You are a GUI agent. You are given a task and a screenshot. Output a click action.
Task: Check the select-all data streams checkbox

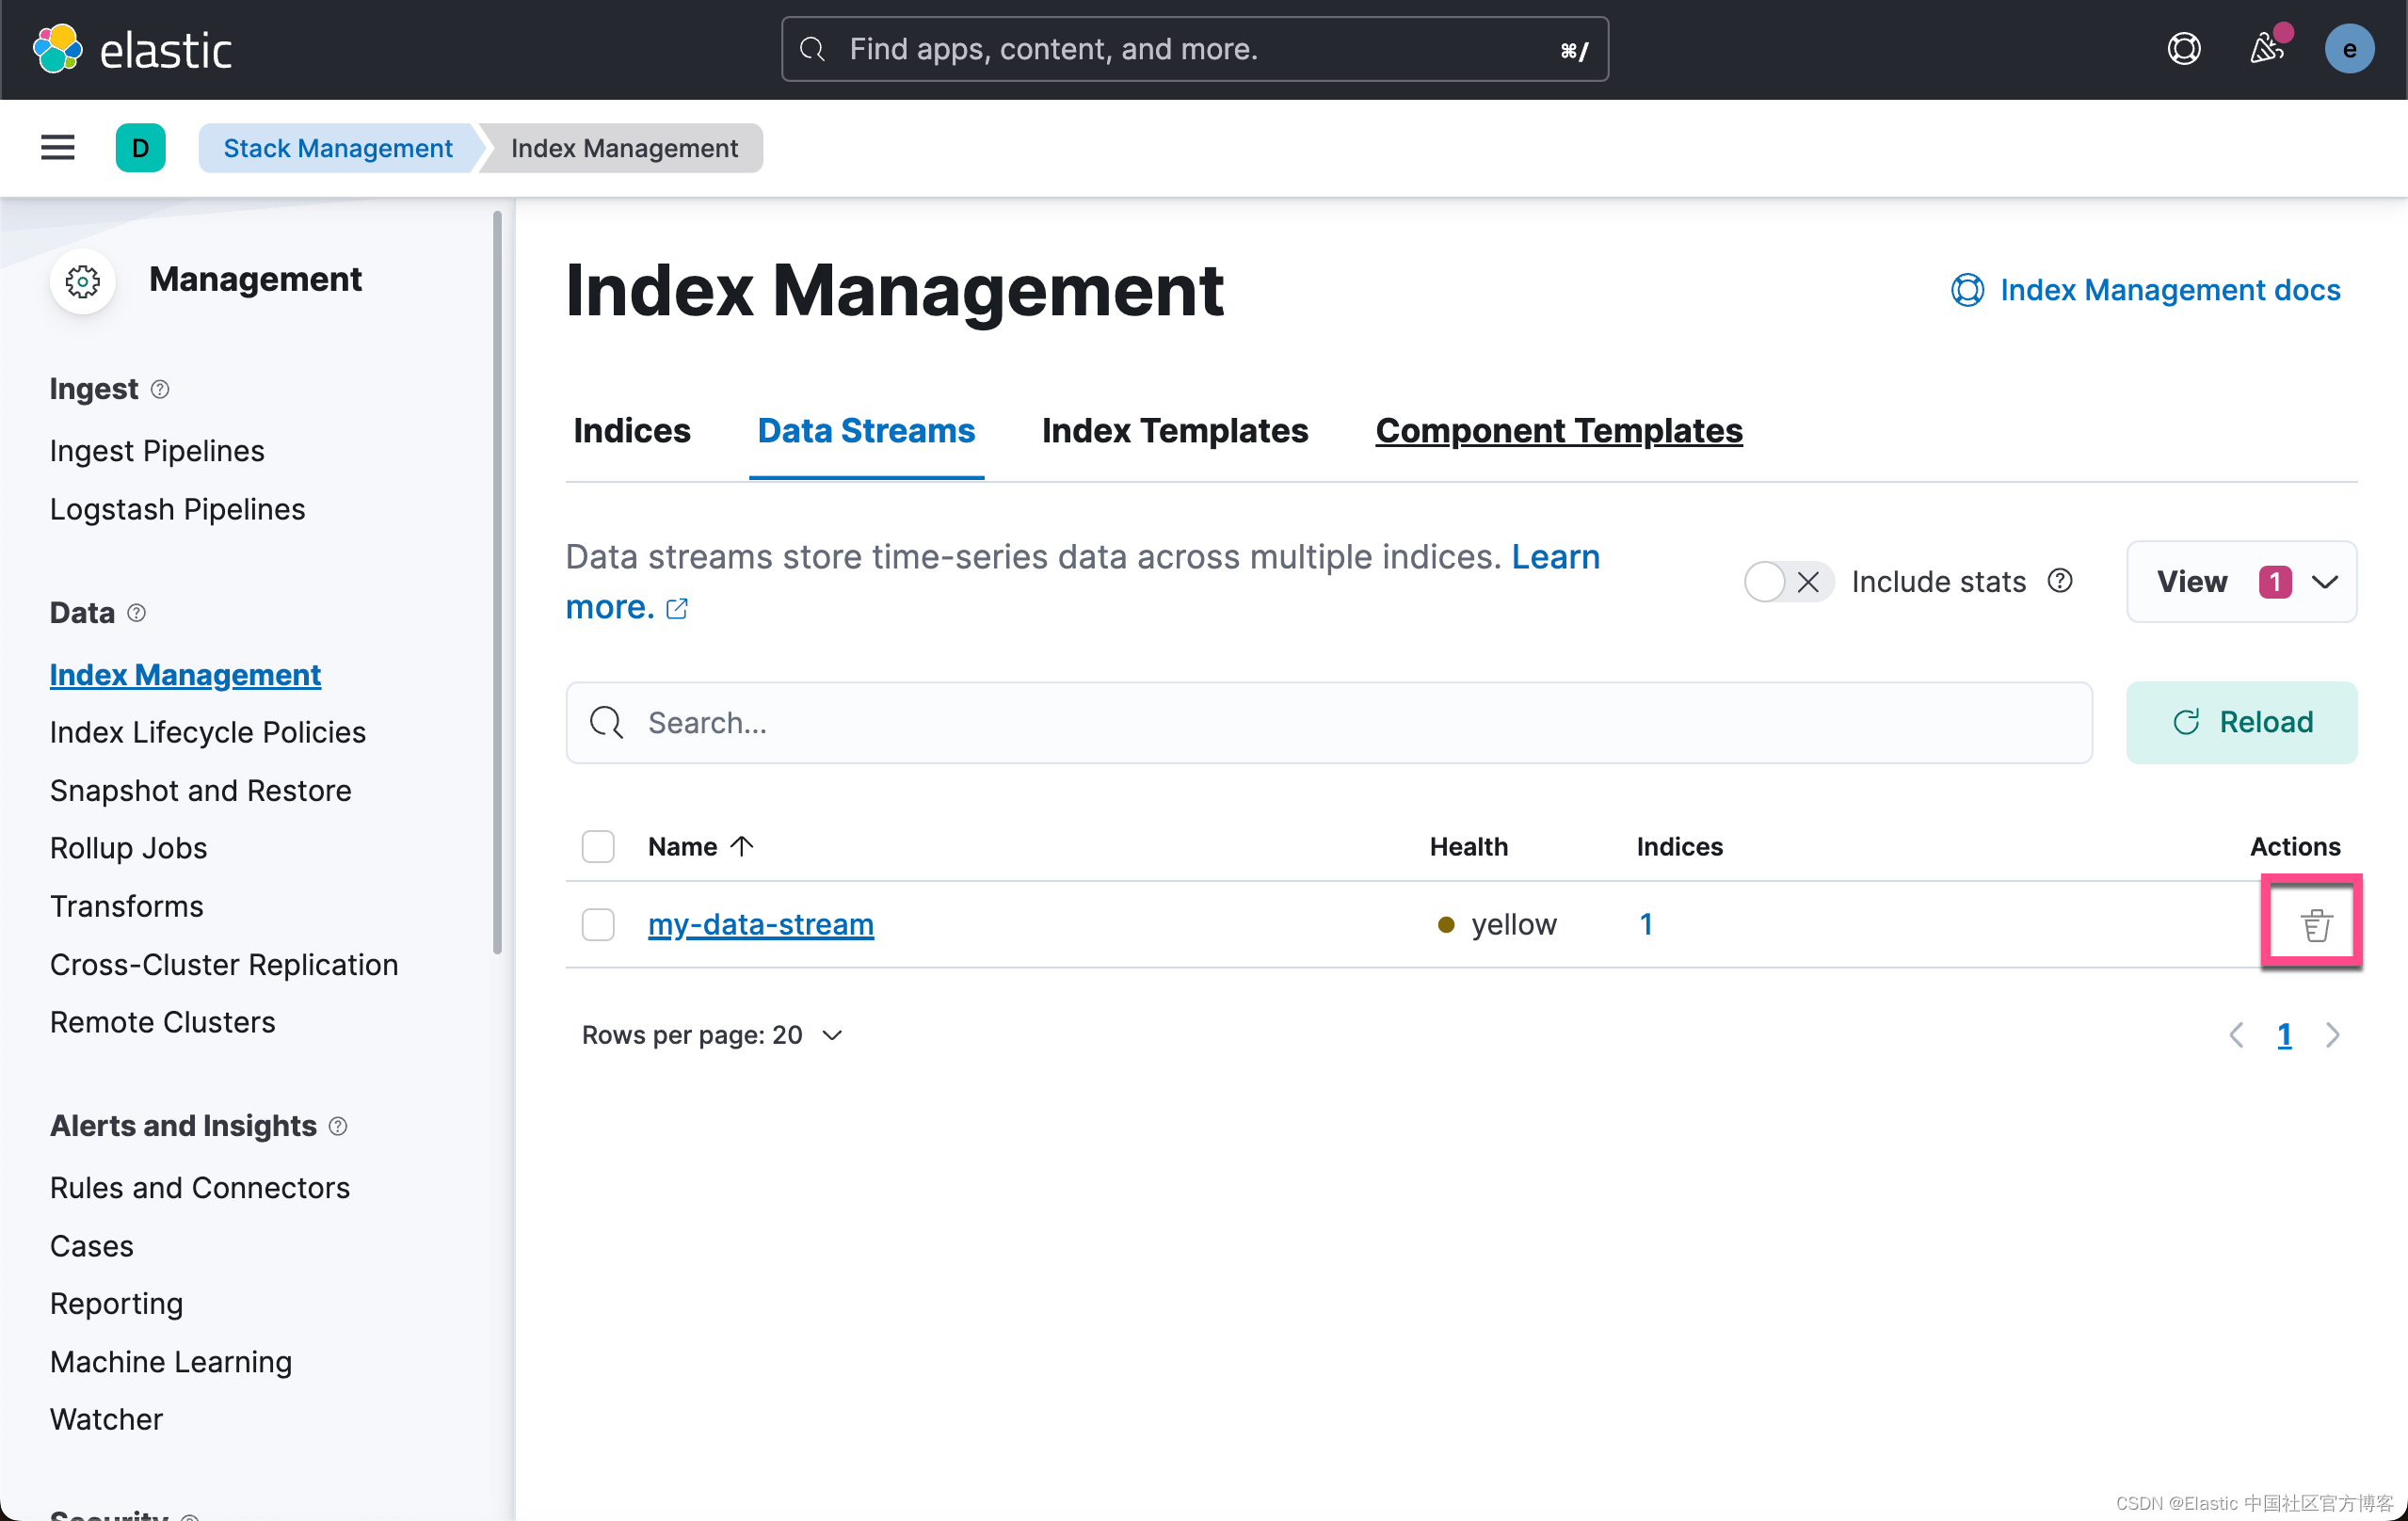(597, 846)
